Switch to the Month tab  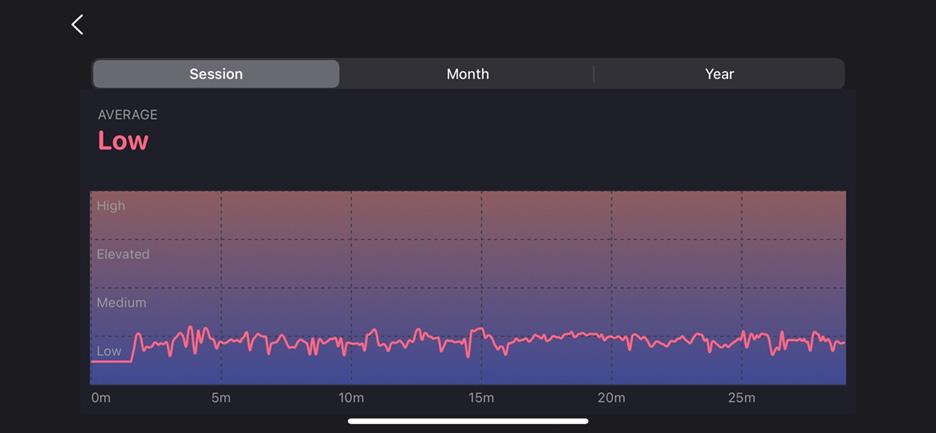pos(467,74)
